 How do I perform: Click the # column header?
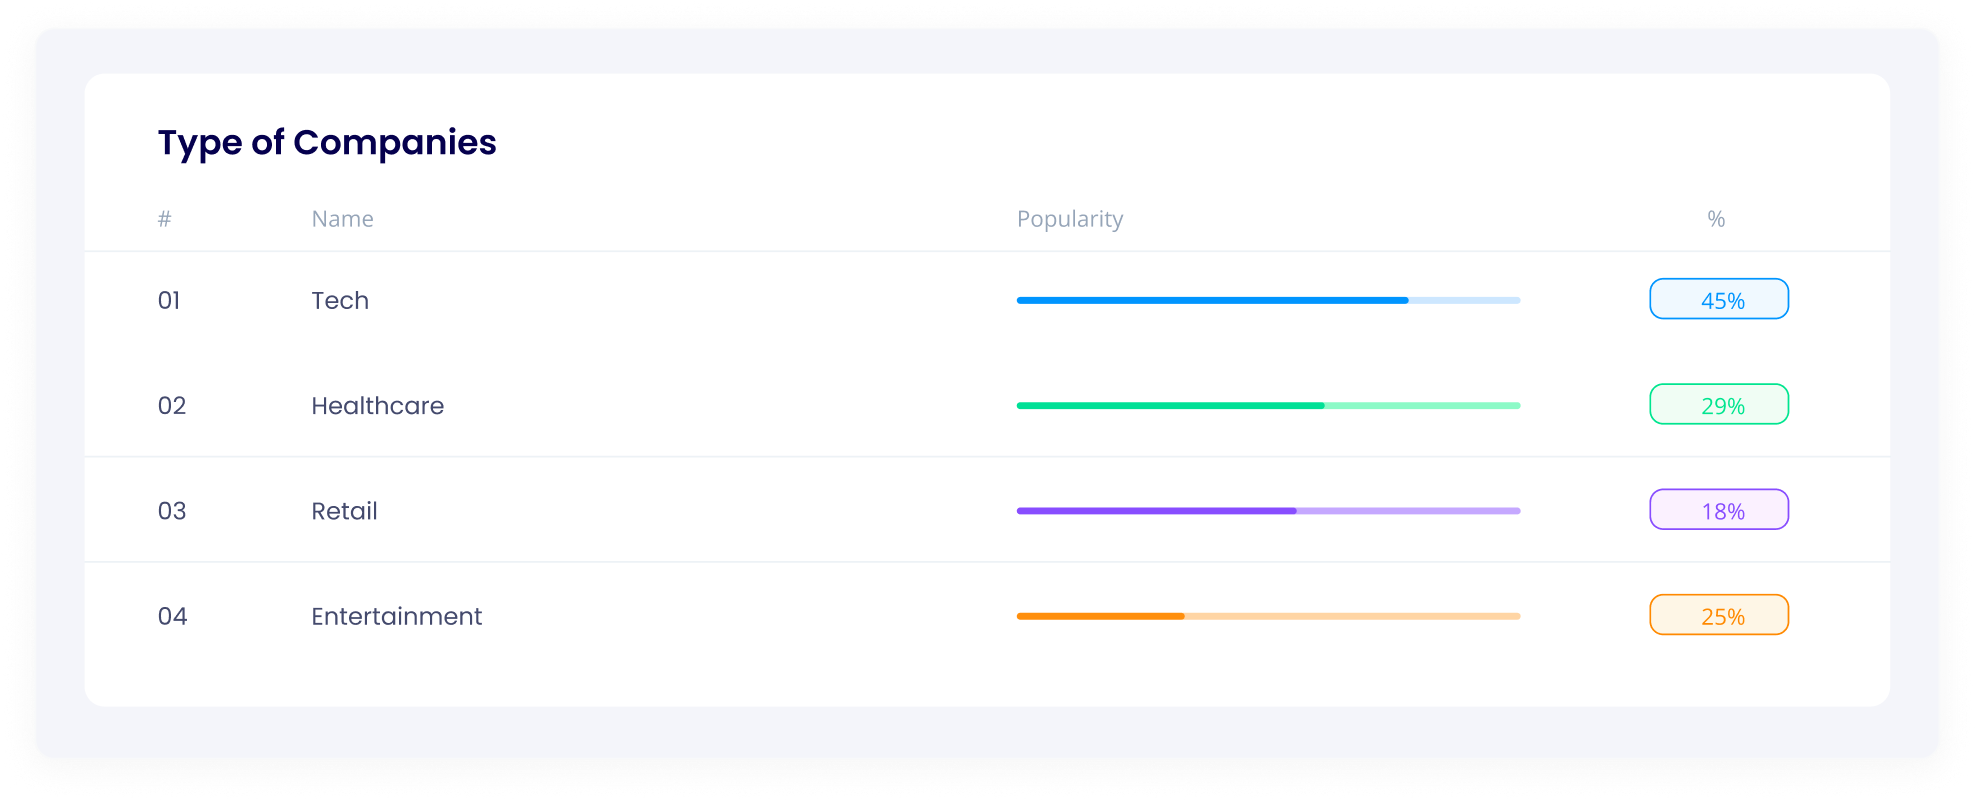click(x=165, y=219)
